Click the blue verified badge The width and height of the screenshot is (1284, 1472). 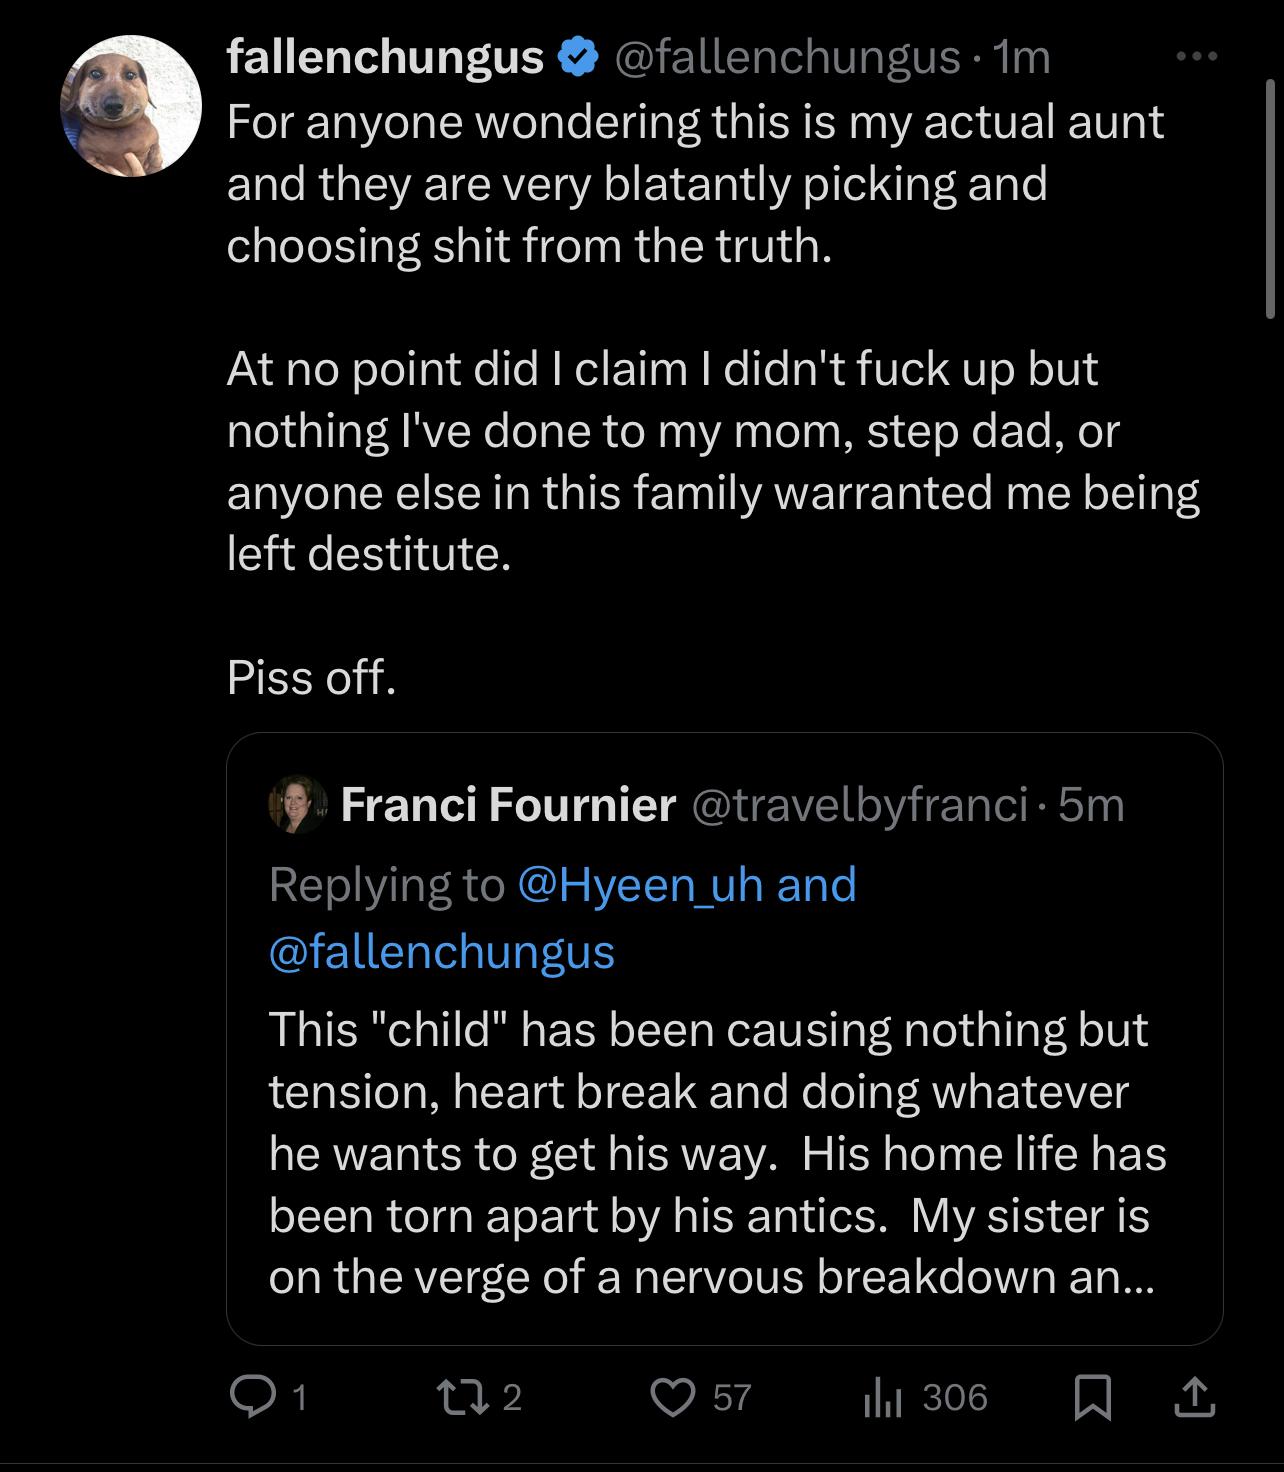pyautogui.click(x=578, y=58)
